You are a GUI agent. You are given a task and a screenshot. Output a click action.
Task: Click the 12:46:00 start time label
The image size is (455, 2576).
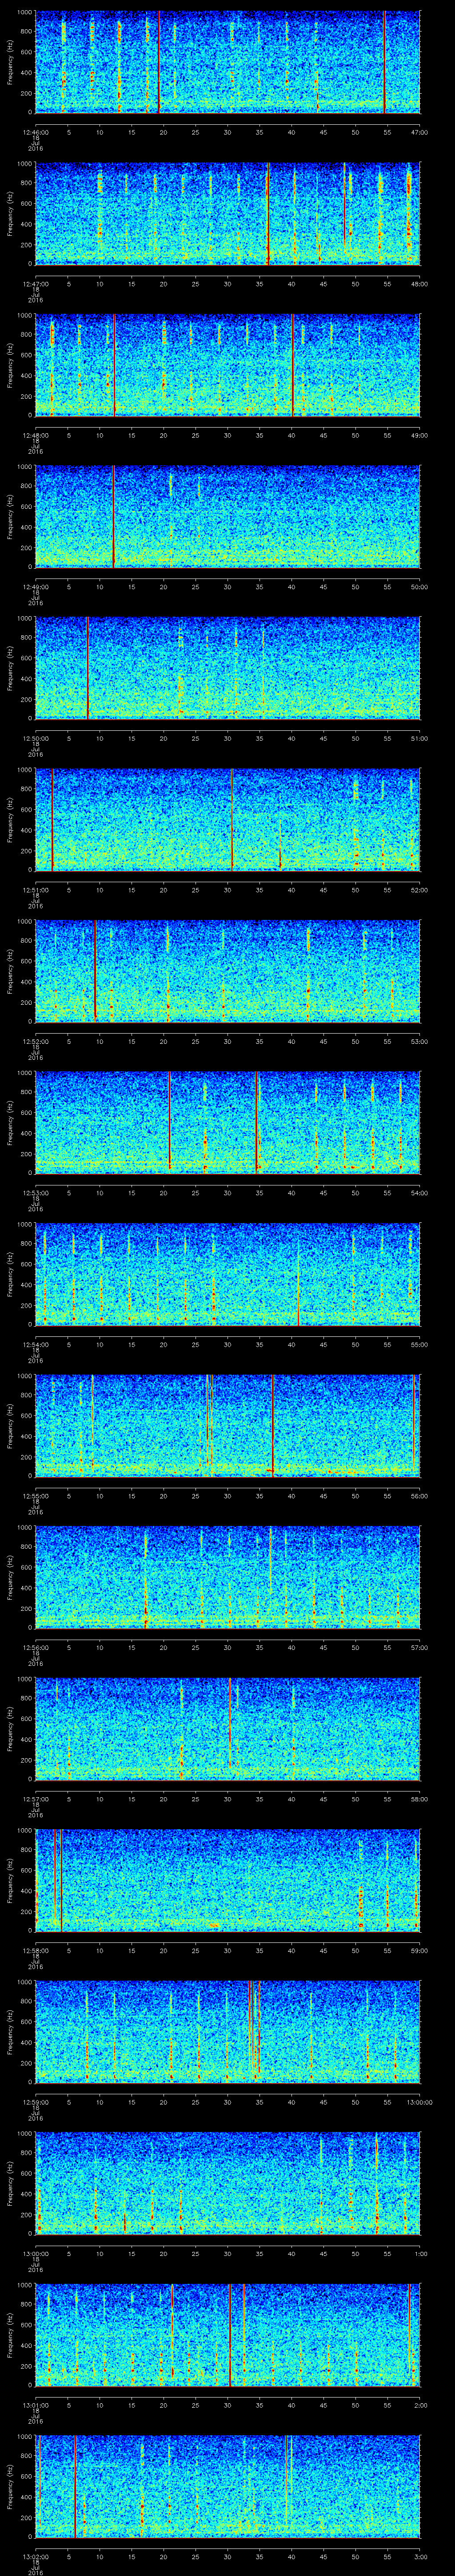[x=37, y=131]
